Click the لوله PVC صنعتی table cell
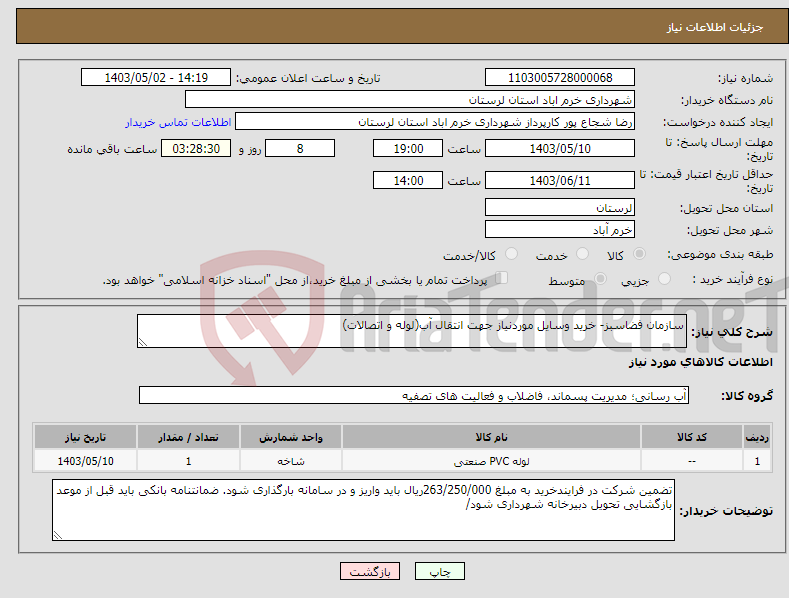Screen dimensions: 789x598 coord(492,461)
